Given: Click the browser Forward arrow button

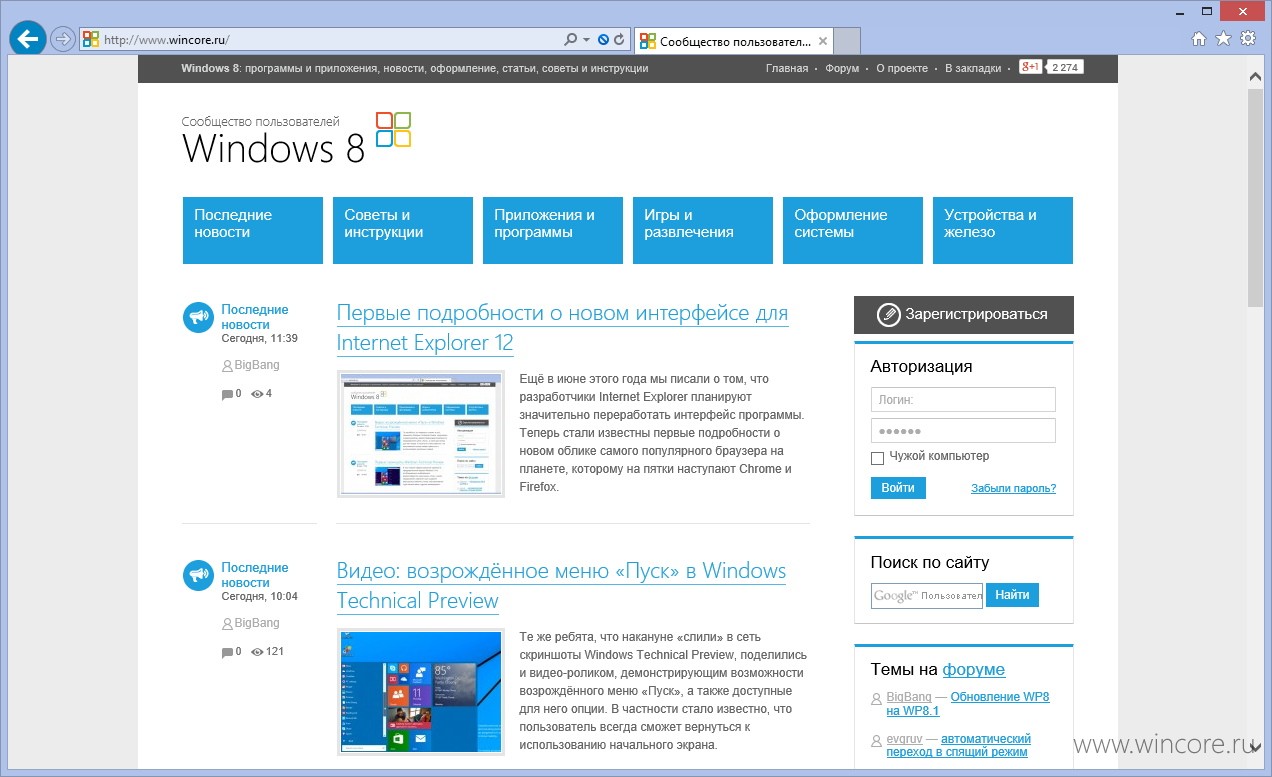Looking at the screenshot, I should tap(63, 39).
